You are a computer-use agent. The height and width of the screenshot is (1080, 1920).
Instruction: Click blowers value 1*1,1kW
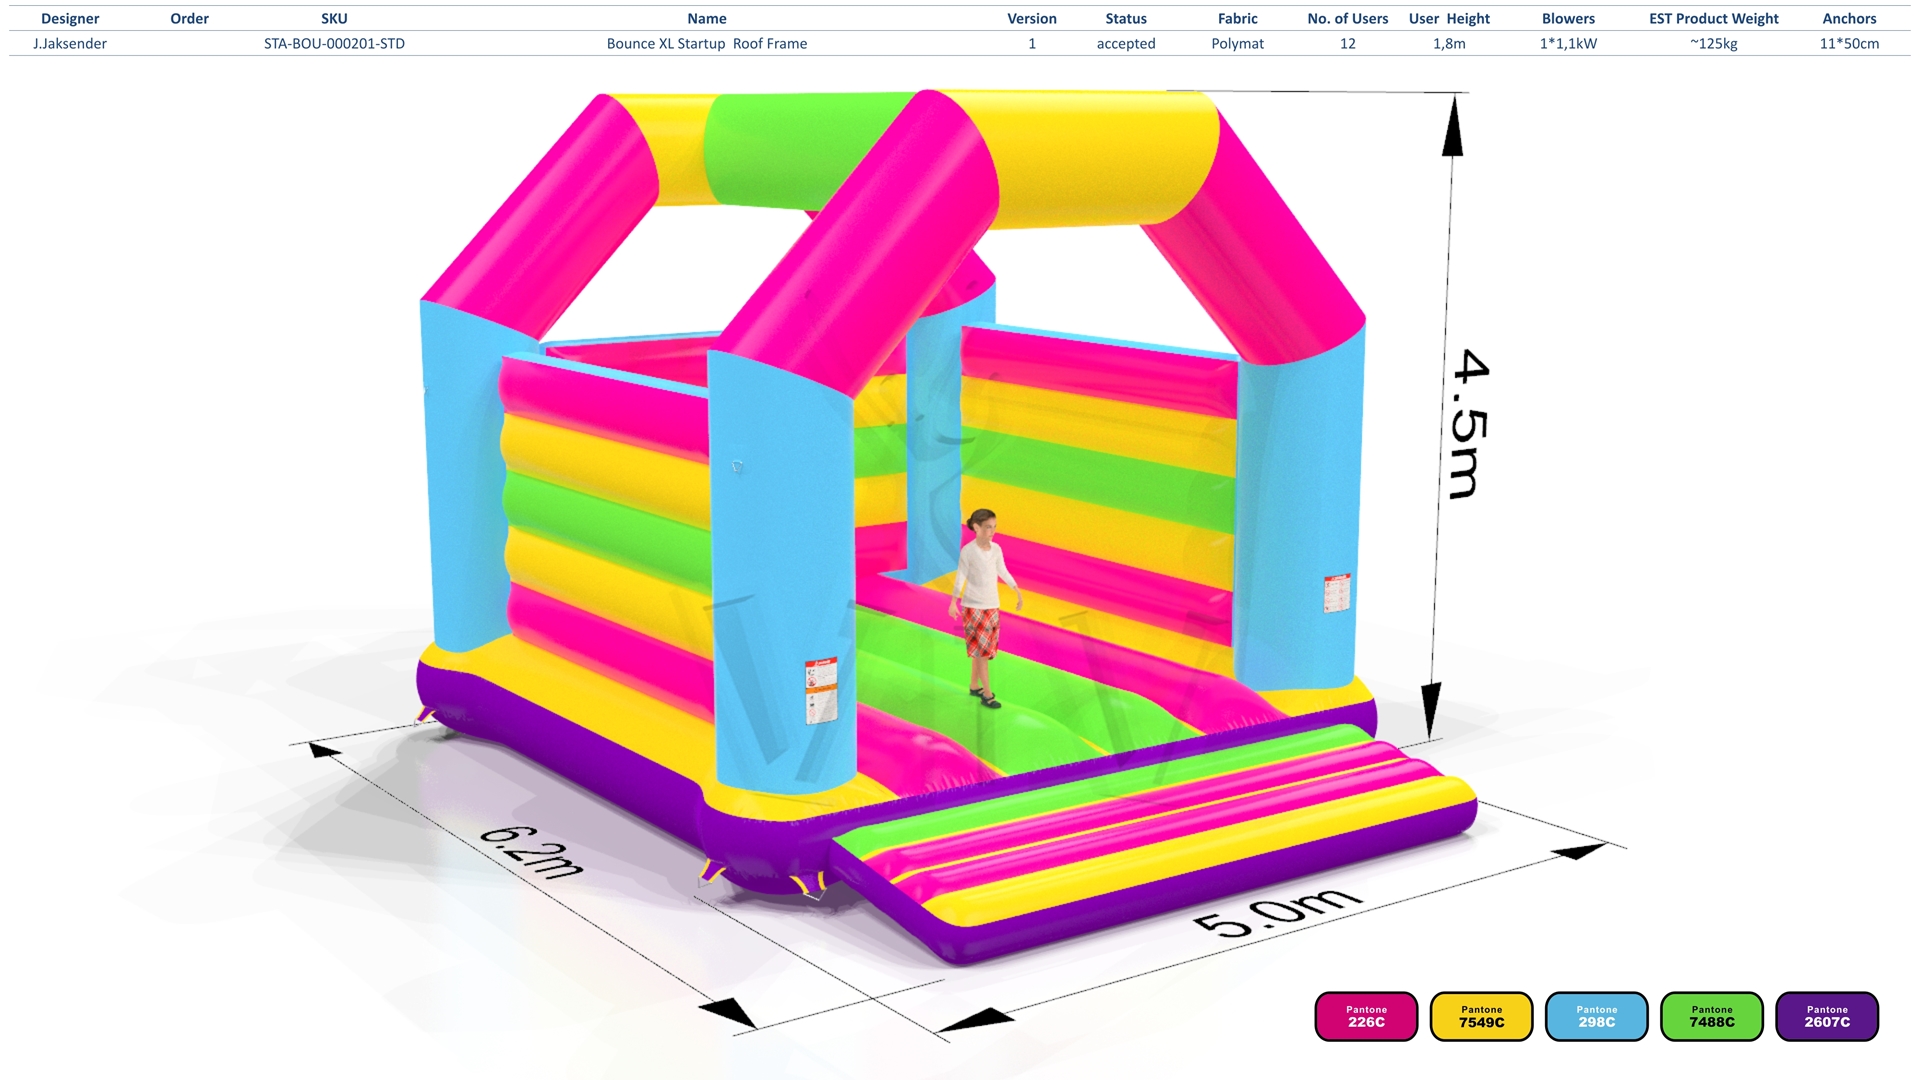tap(1568, 44)
